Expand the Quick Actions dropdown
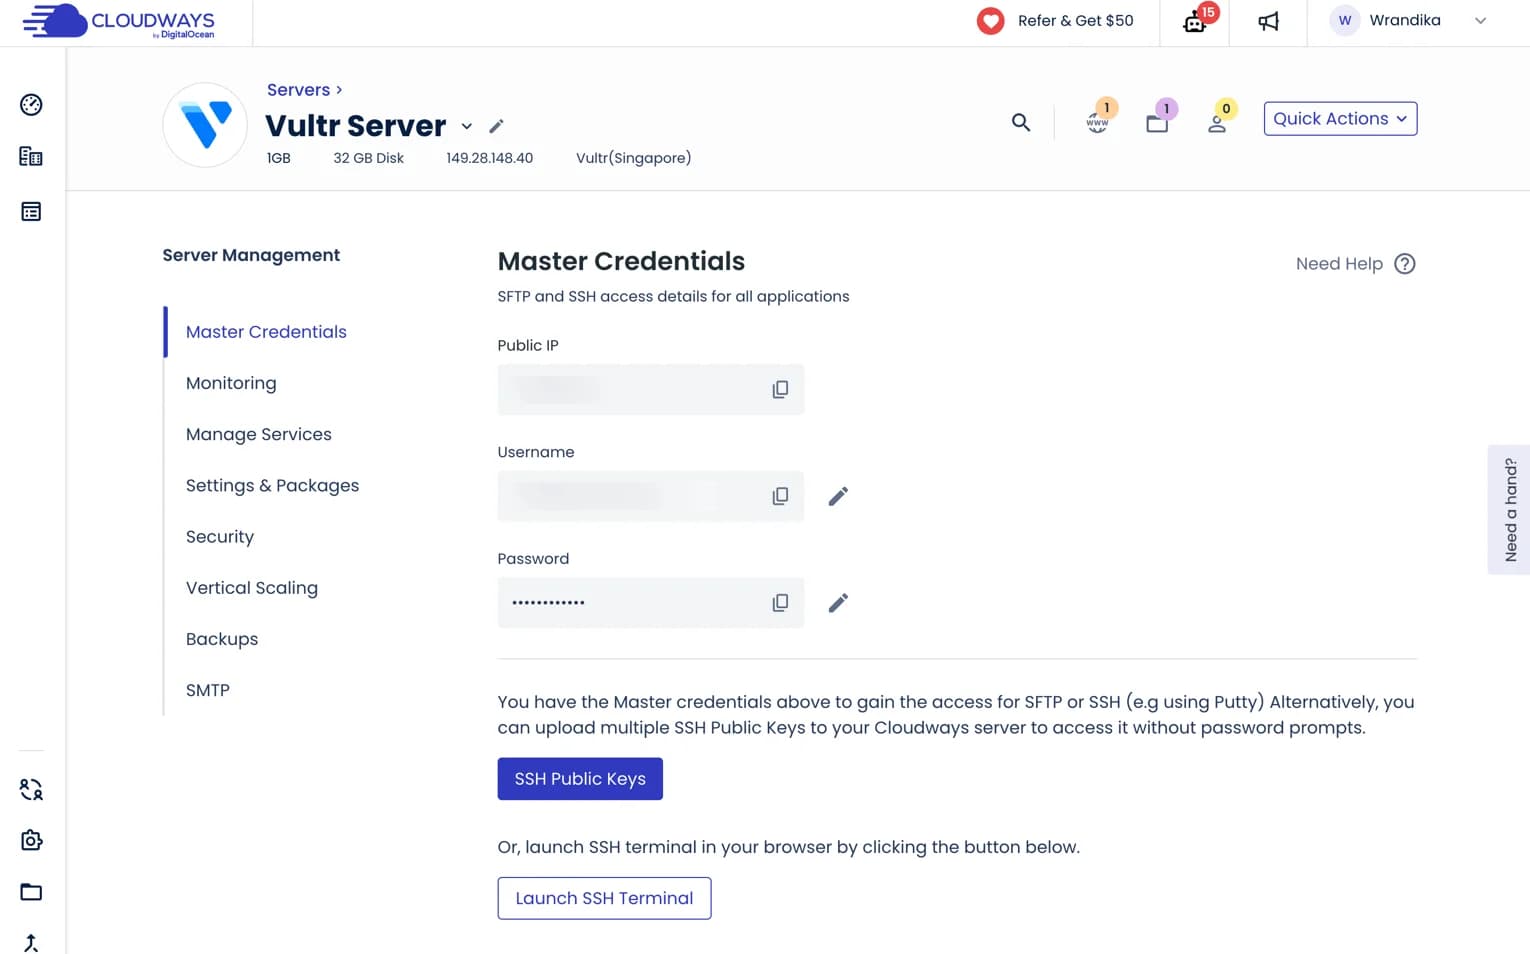1530x954 pixels. (x=1339, y=119)
